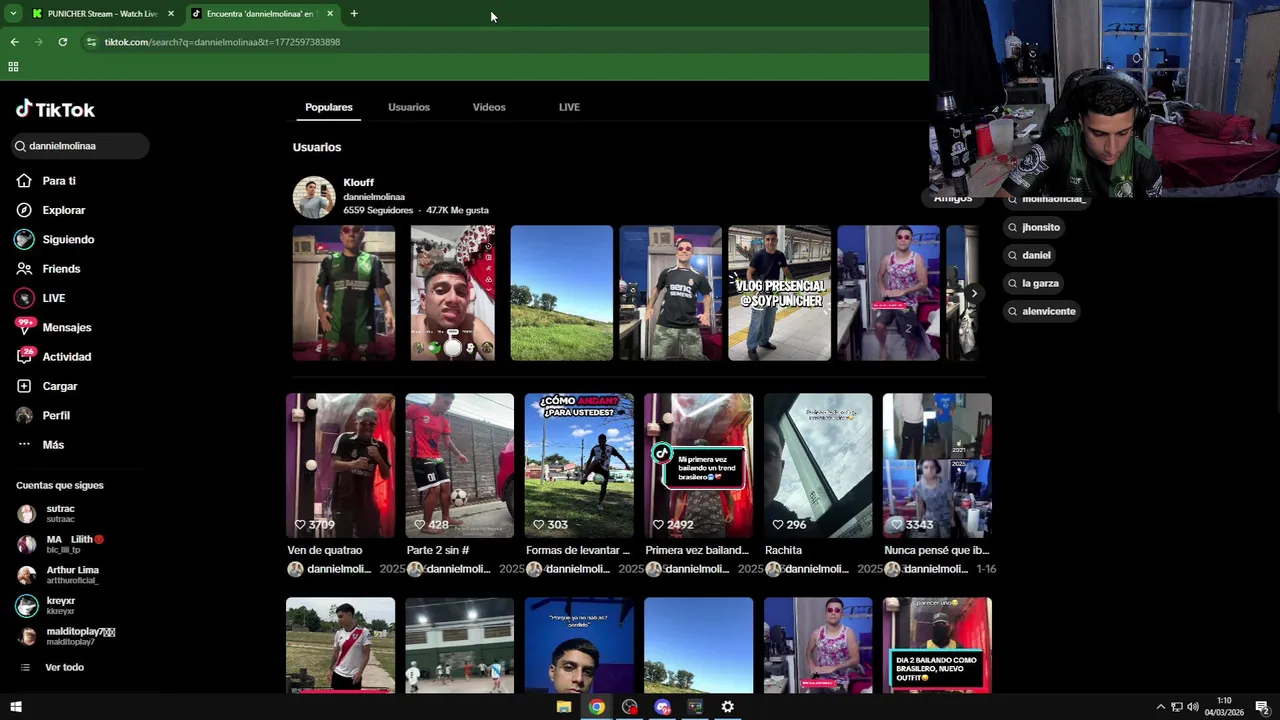Open the Windows Start menu
The width and height of the screenshot is (1280, 720).
pyautogui.click(x=15, y=707)
